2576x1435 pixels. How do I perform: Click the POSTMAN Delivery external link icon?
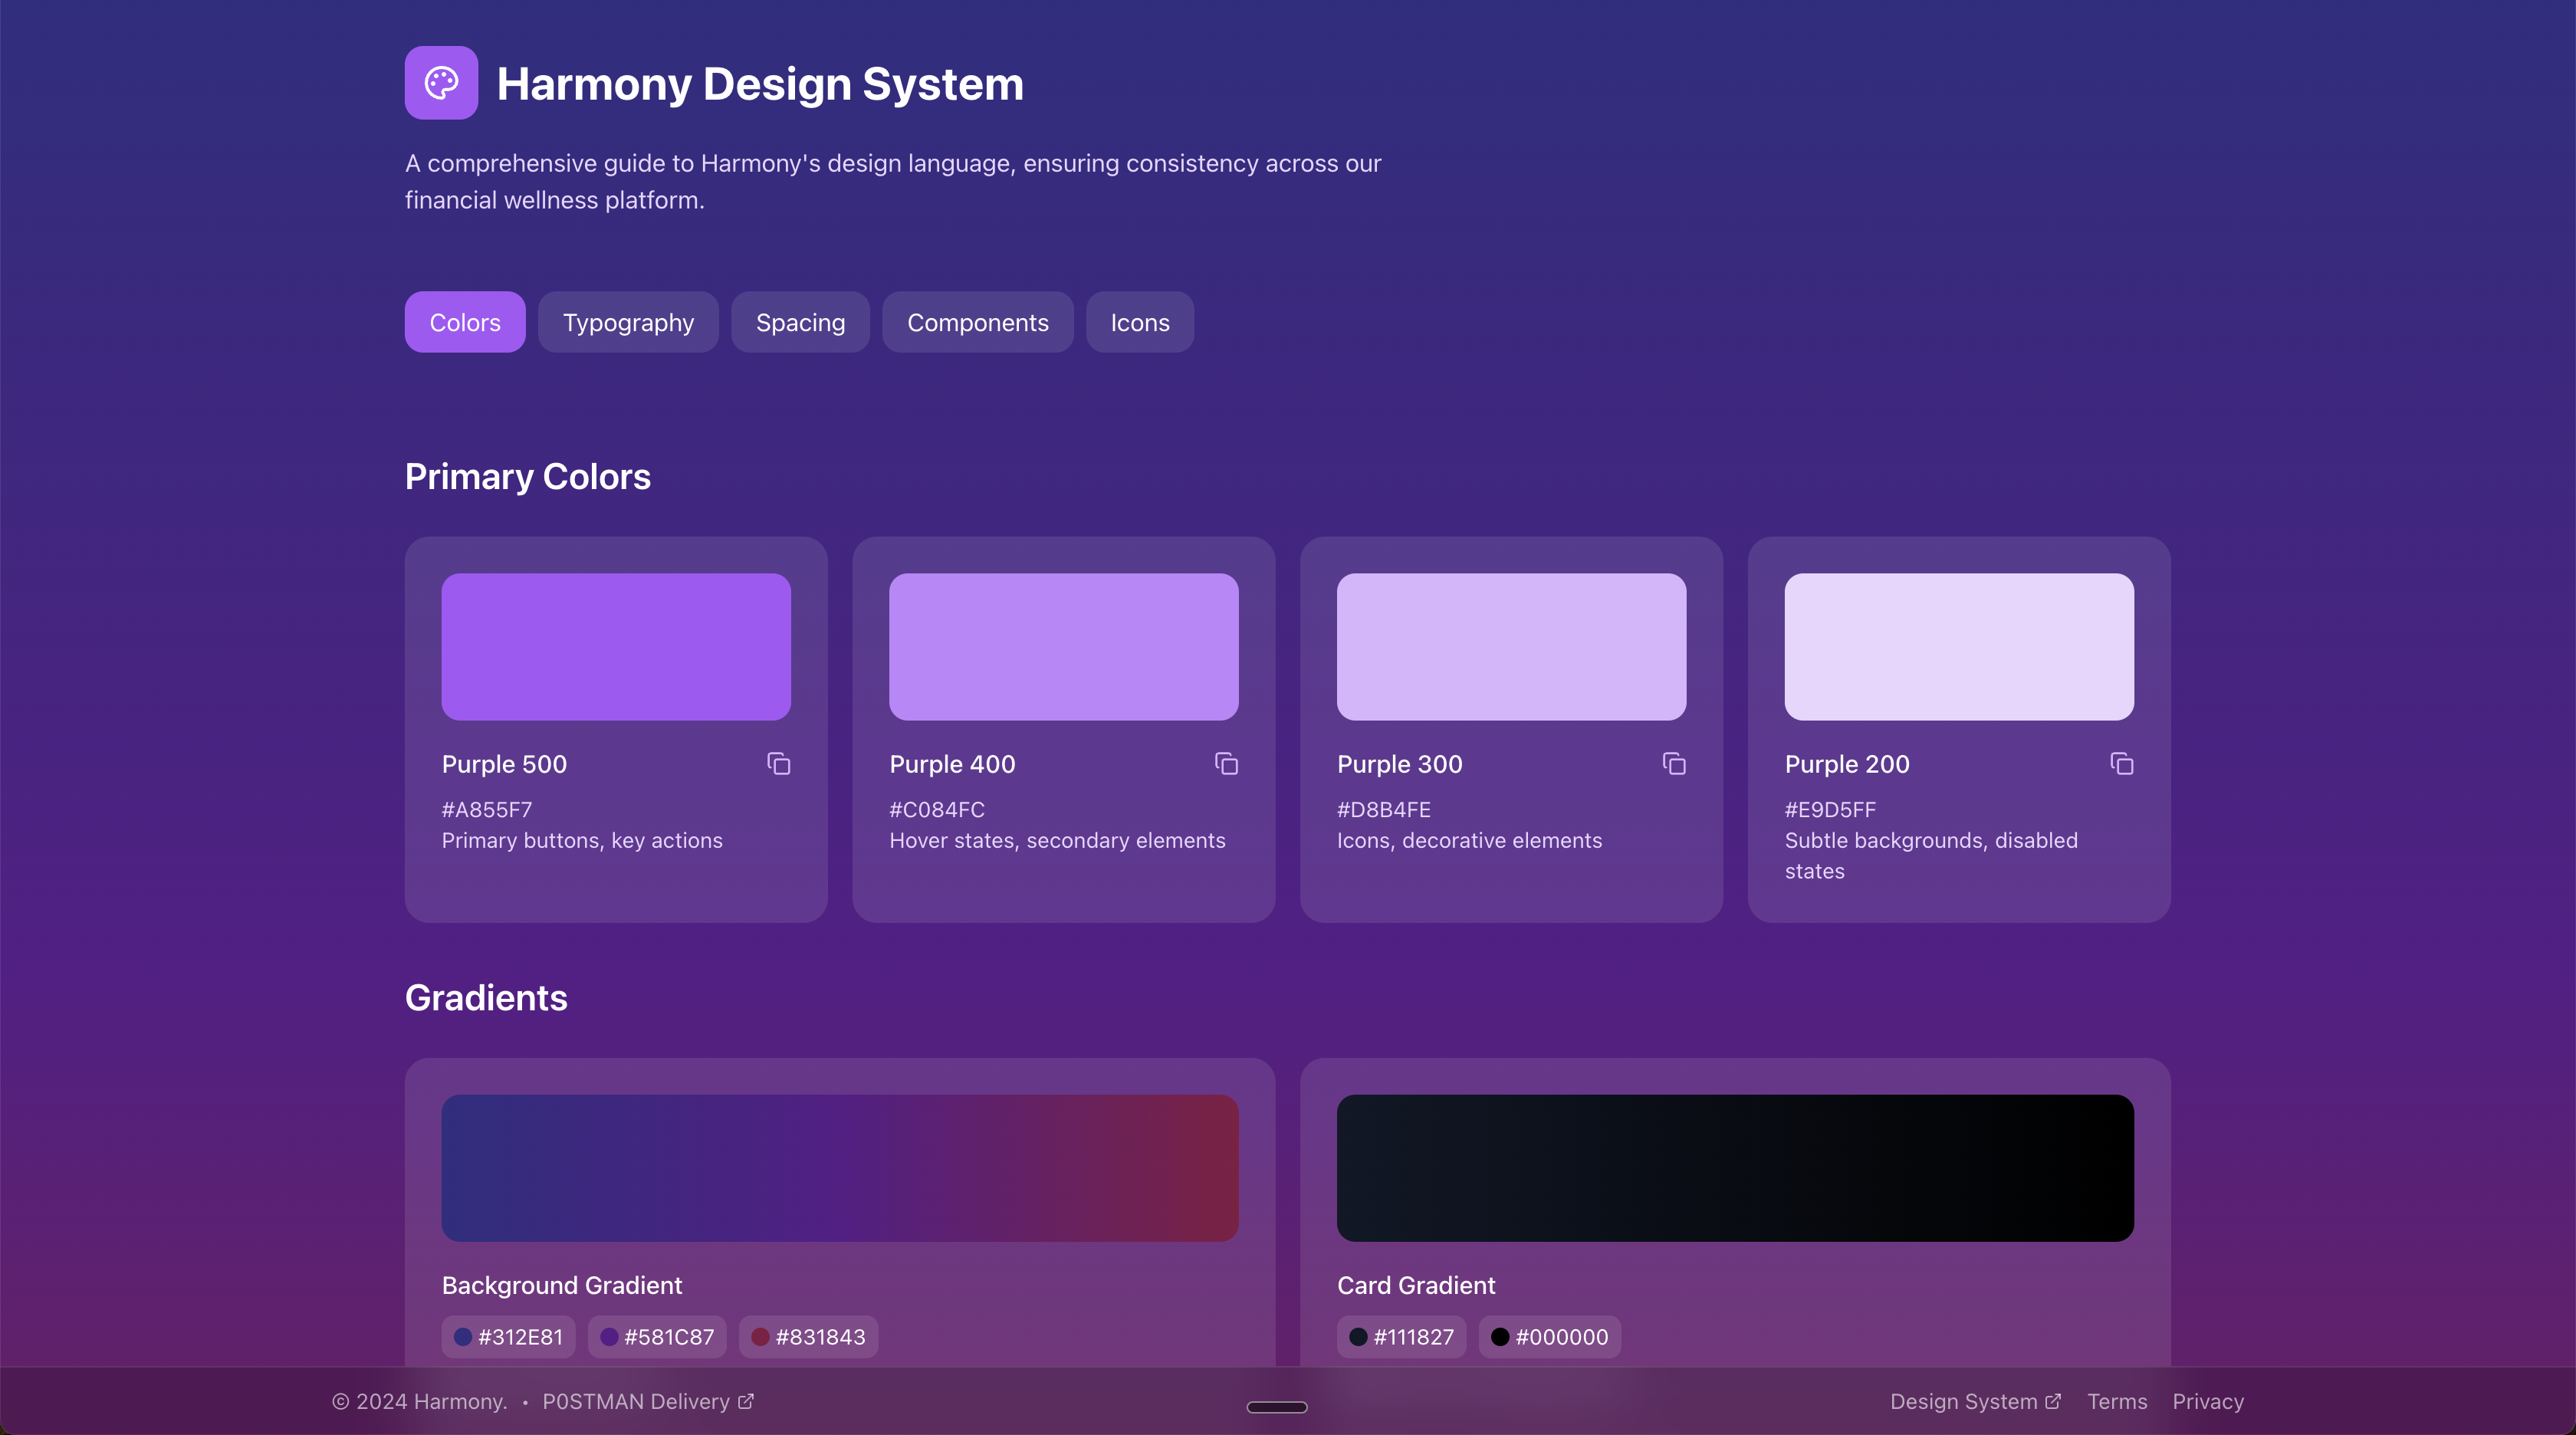tap(746, 1401)
